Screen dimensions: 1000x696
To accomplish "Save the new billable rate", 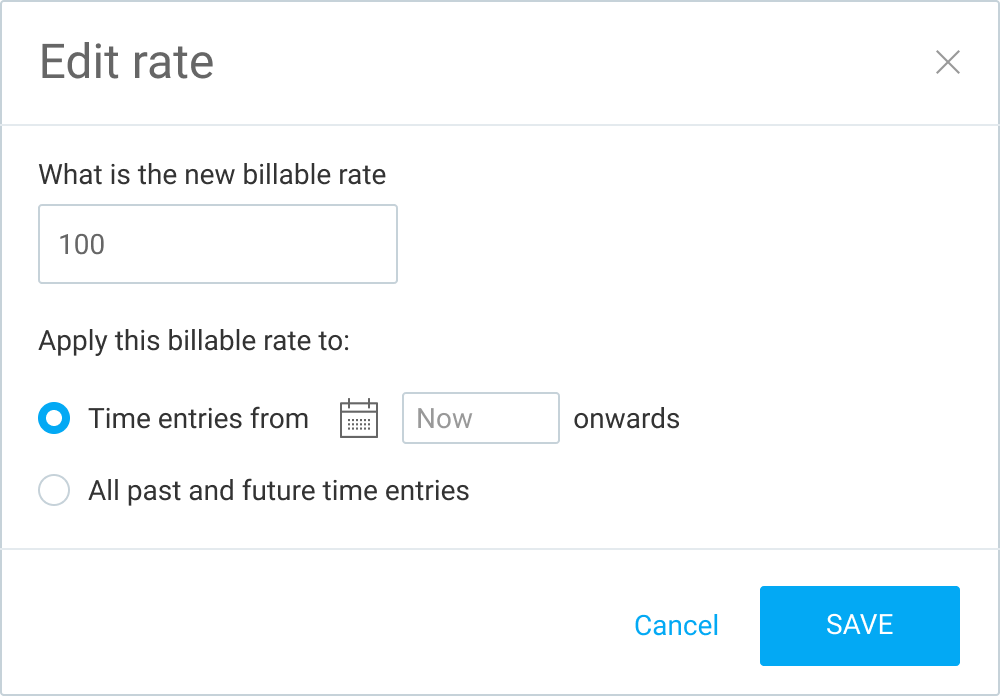I will tap(859, 625).
